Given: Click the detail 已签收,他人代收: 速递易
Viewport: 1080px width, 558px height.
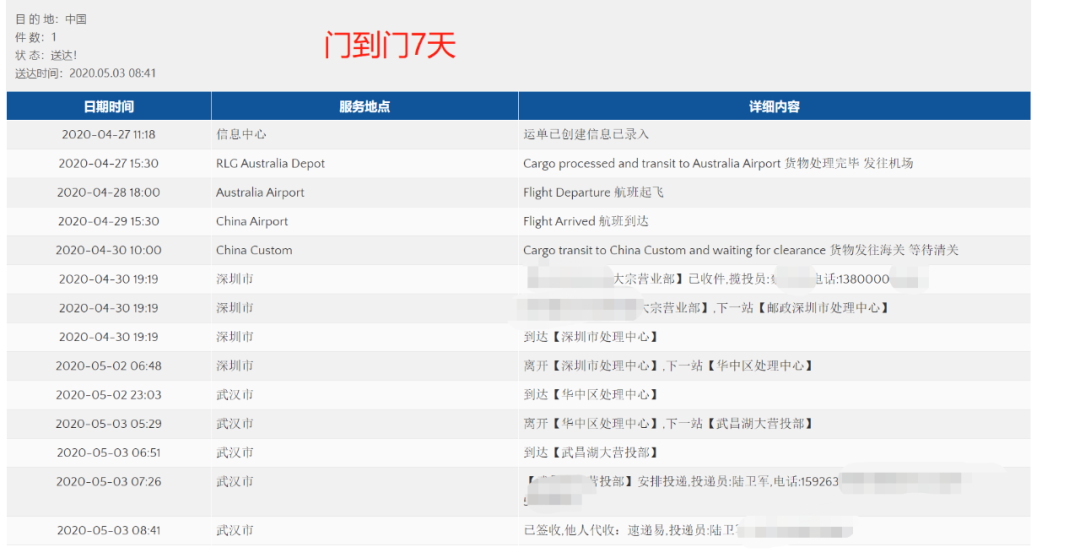Looking at the screenshot, I should [594, 530].
